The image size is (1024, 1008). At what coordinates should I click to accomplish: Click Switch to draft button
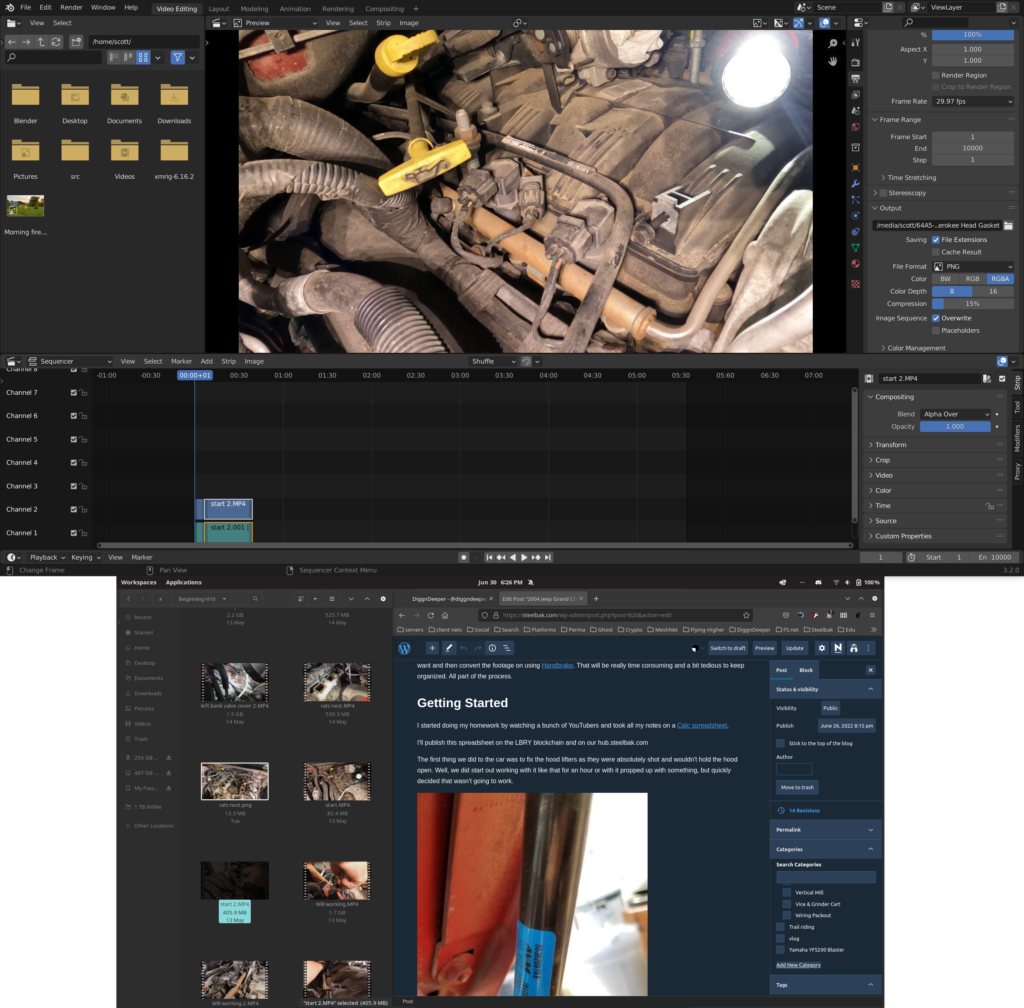pyautogui.click(x=728, y=648)
